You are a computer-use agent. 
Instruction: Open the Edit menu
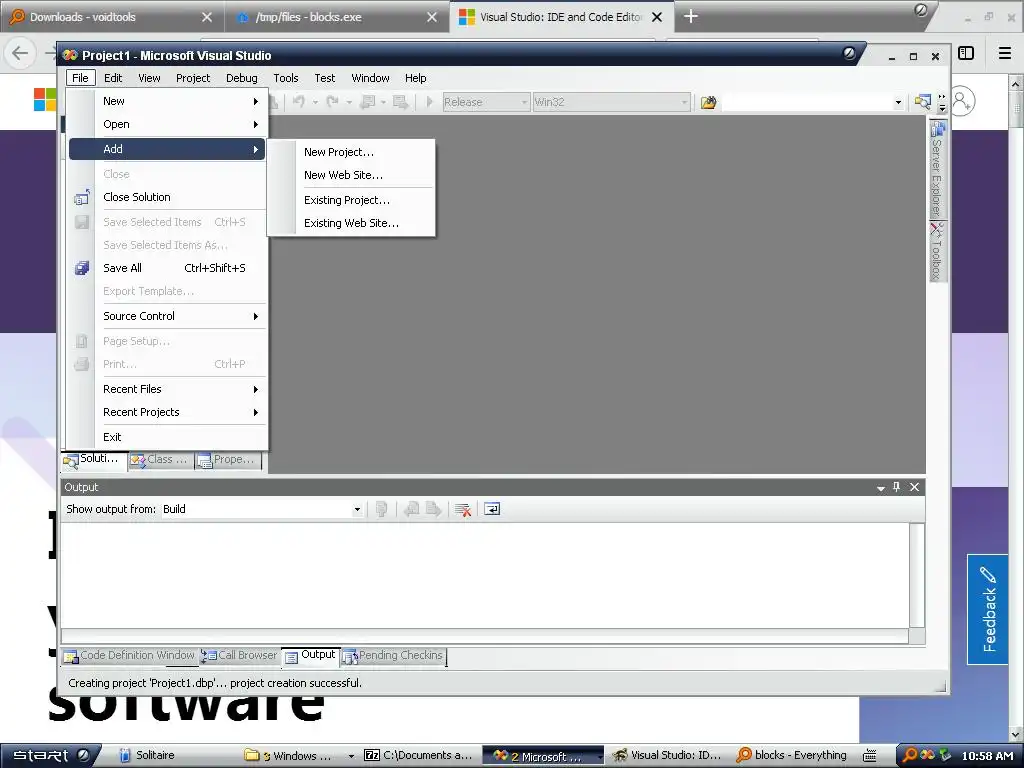point(113,78)
